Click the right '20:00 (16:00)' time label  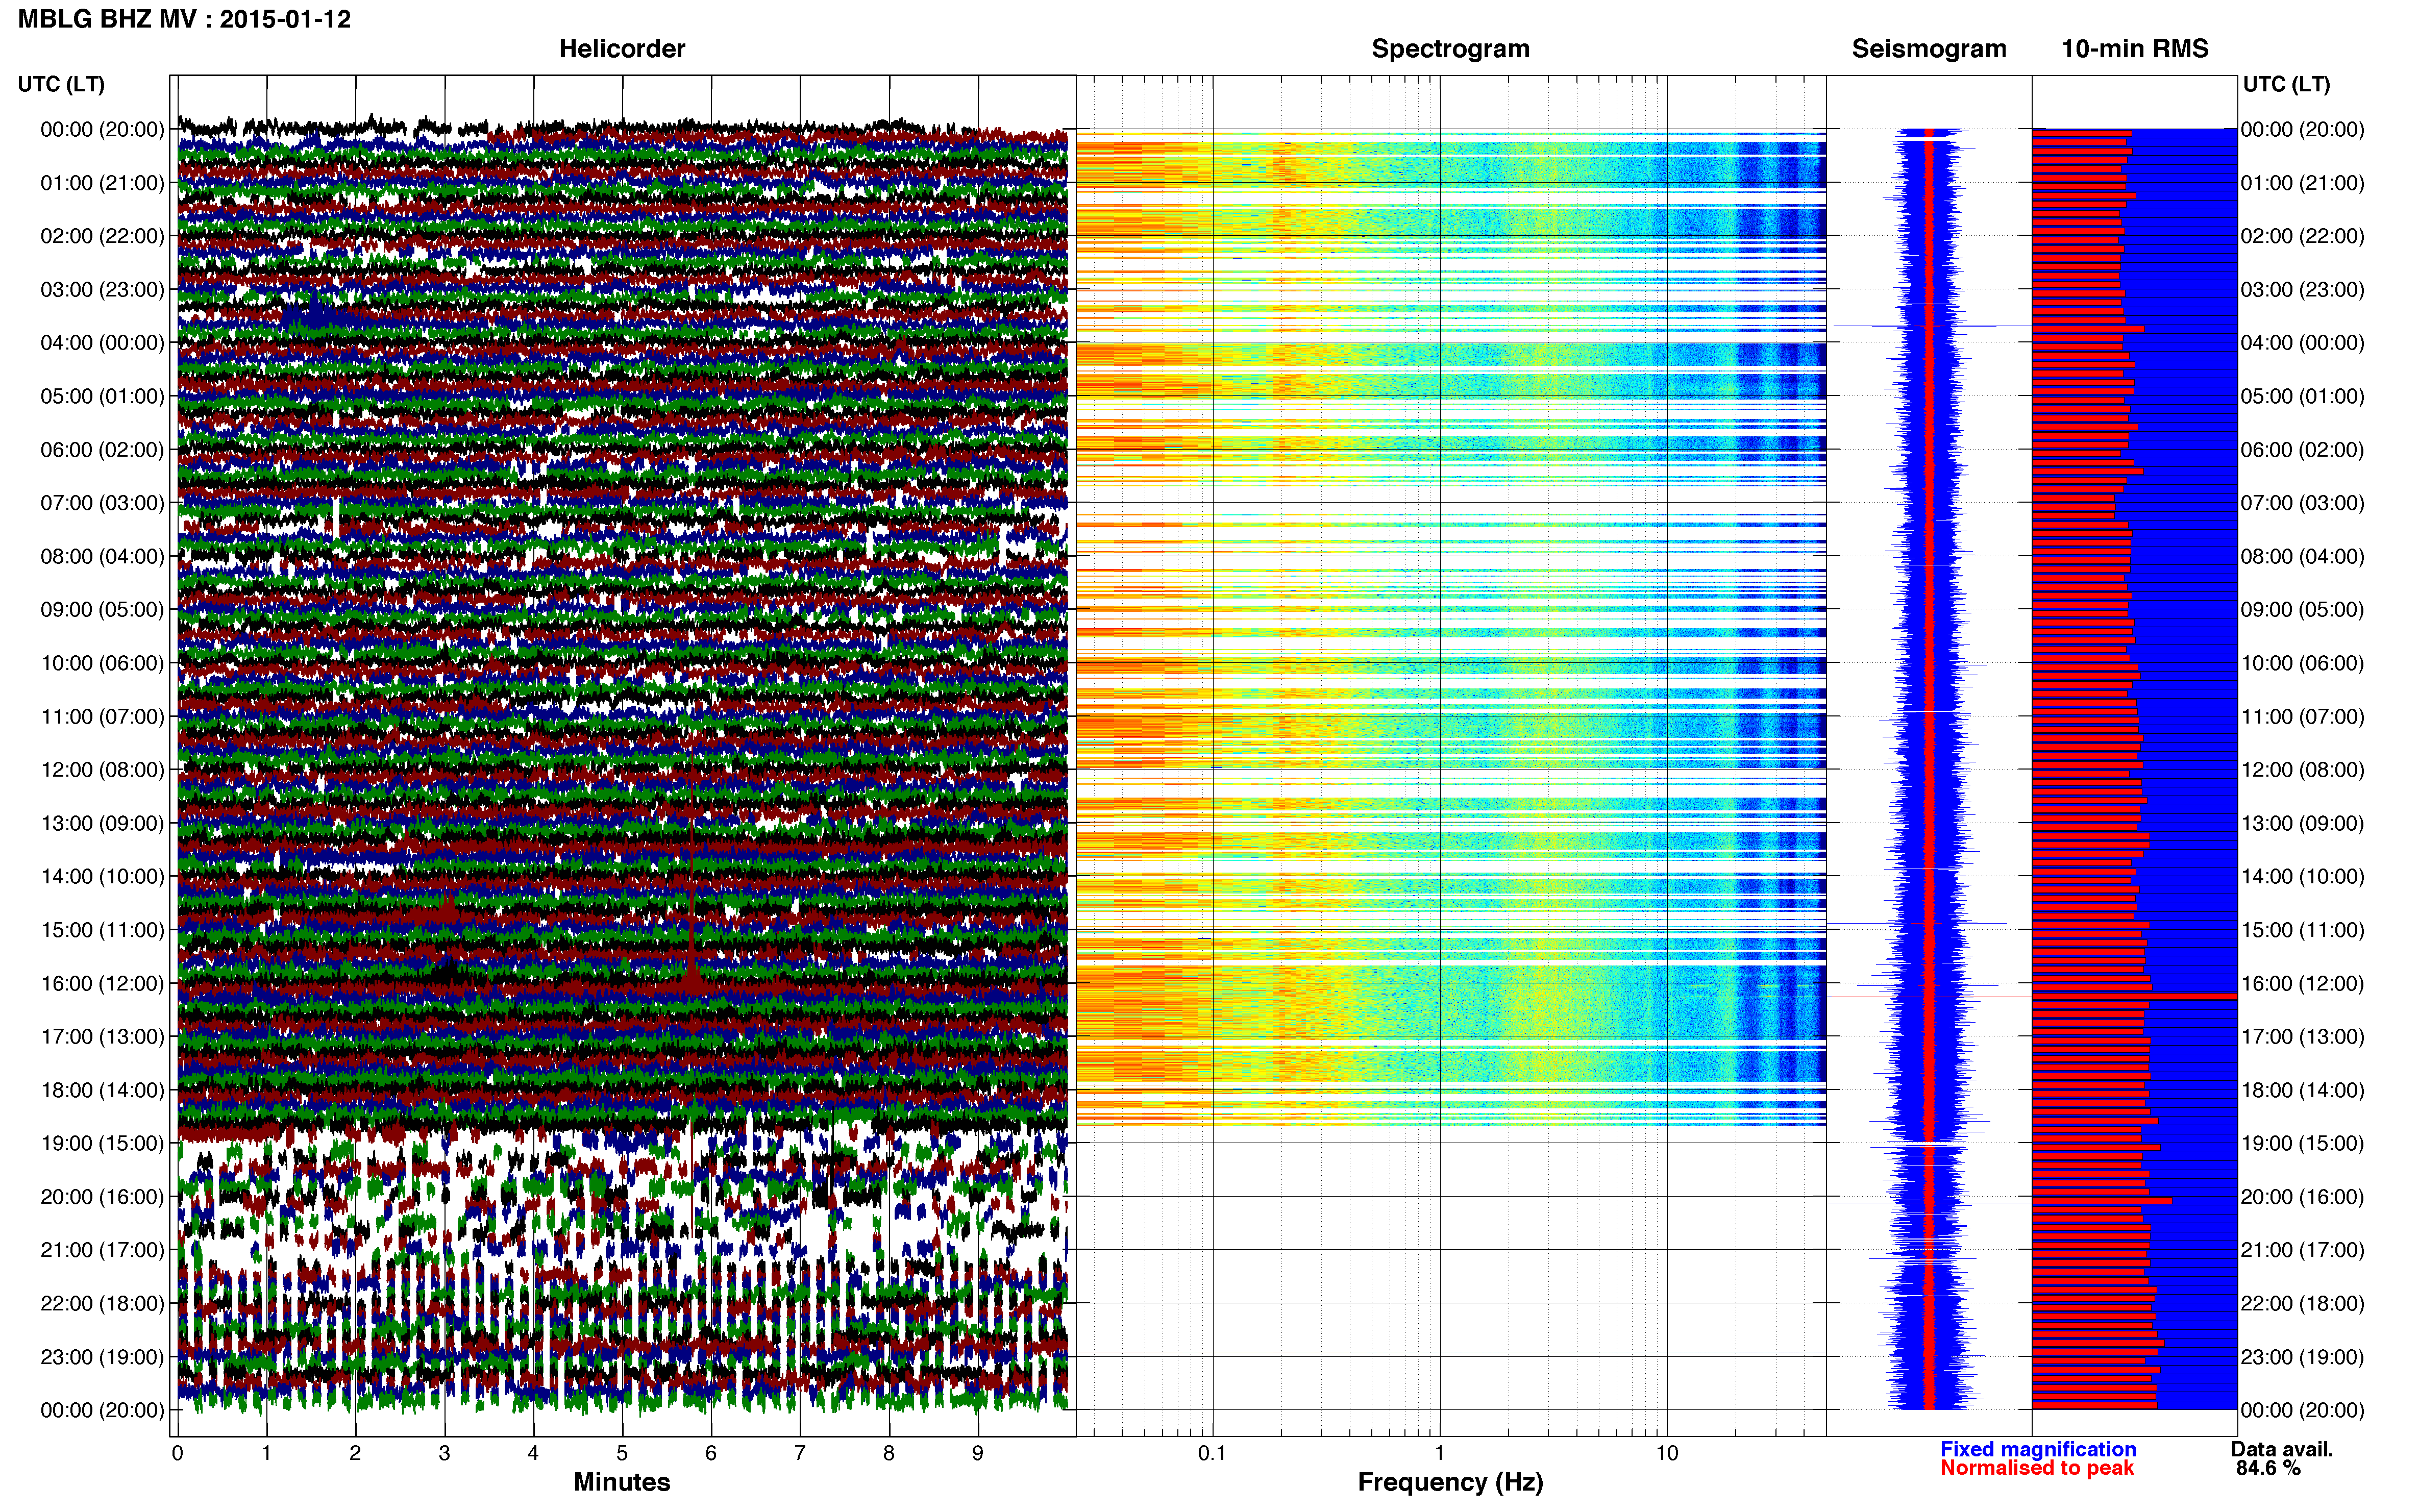click(2303, 1197)
